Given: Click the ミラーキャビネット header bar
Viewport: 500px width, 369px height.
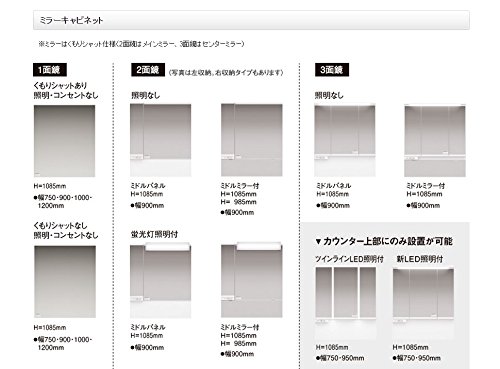Looking at the screenshot, I should (x=251, y=20).
